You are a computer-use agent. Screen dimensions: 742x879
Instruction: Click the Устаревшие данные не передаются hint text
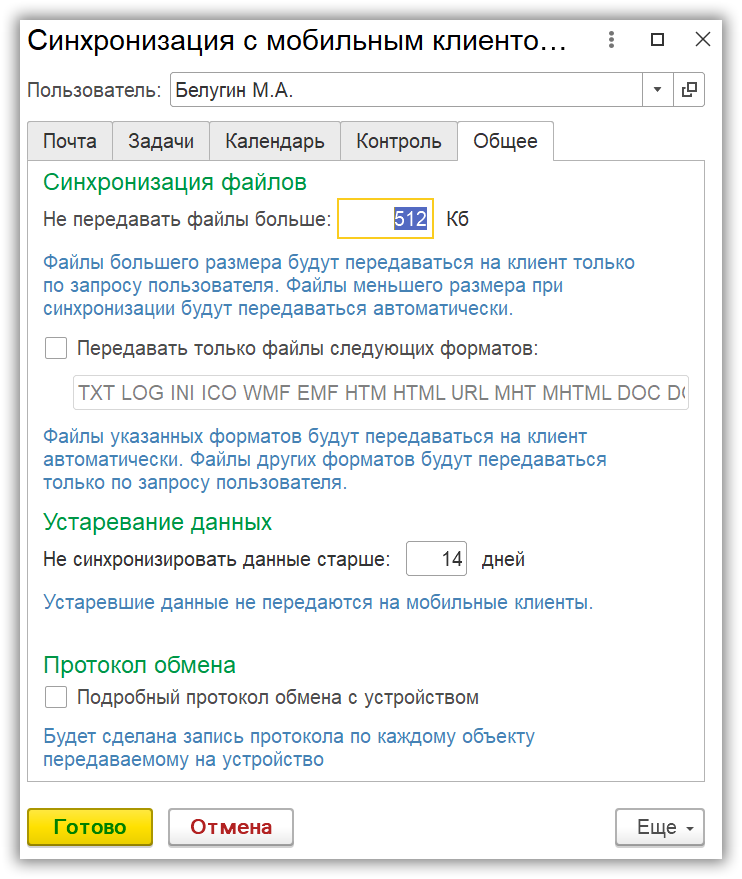[318, 603]
